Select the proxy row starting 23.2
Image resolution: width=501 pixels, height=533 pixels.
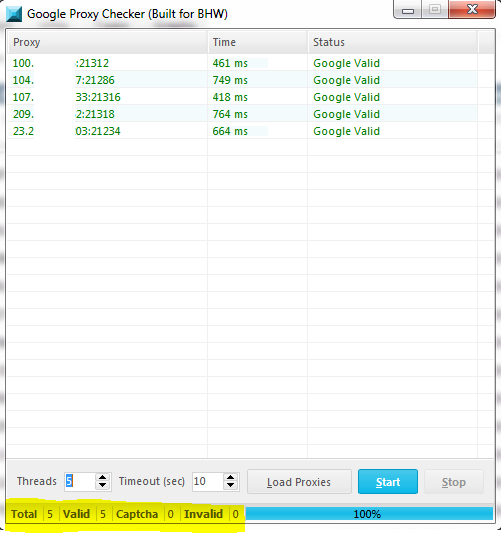click(242, 131)
